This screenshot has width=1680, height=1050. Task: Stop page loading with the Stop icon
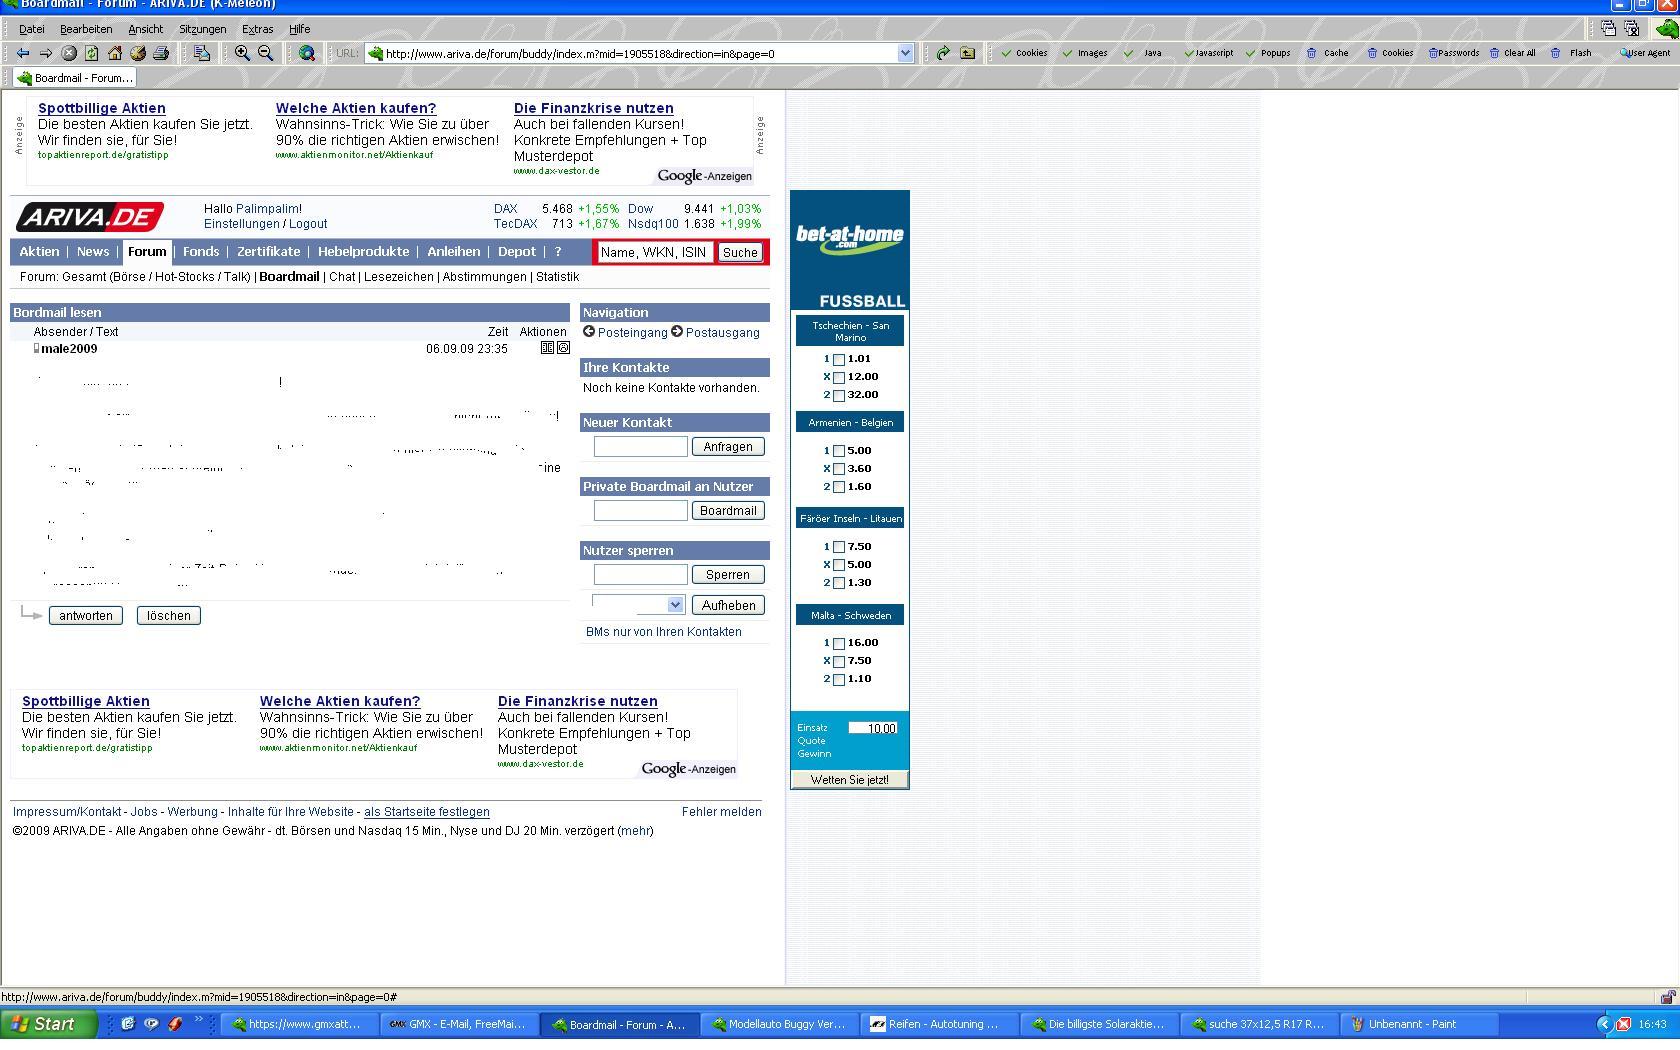(69, 53)
